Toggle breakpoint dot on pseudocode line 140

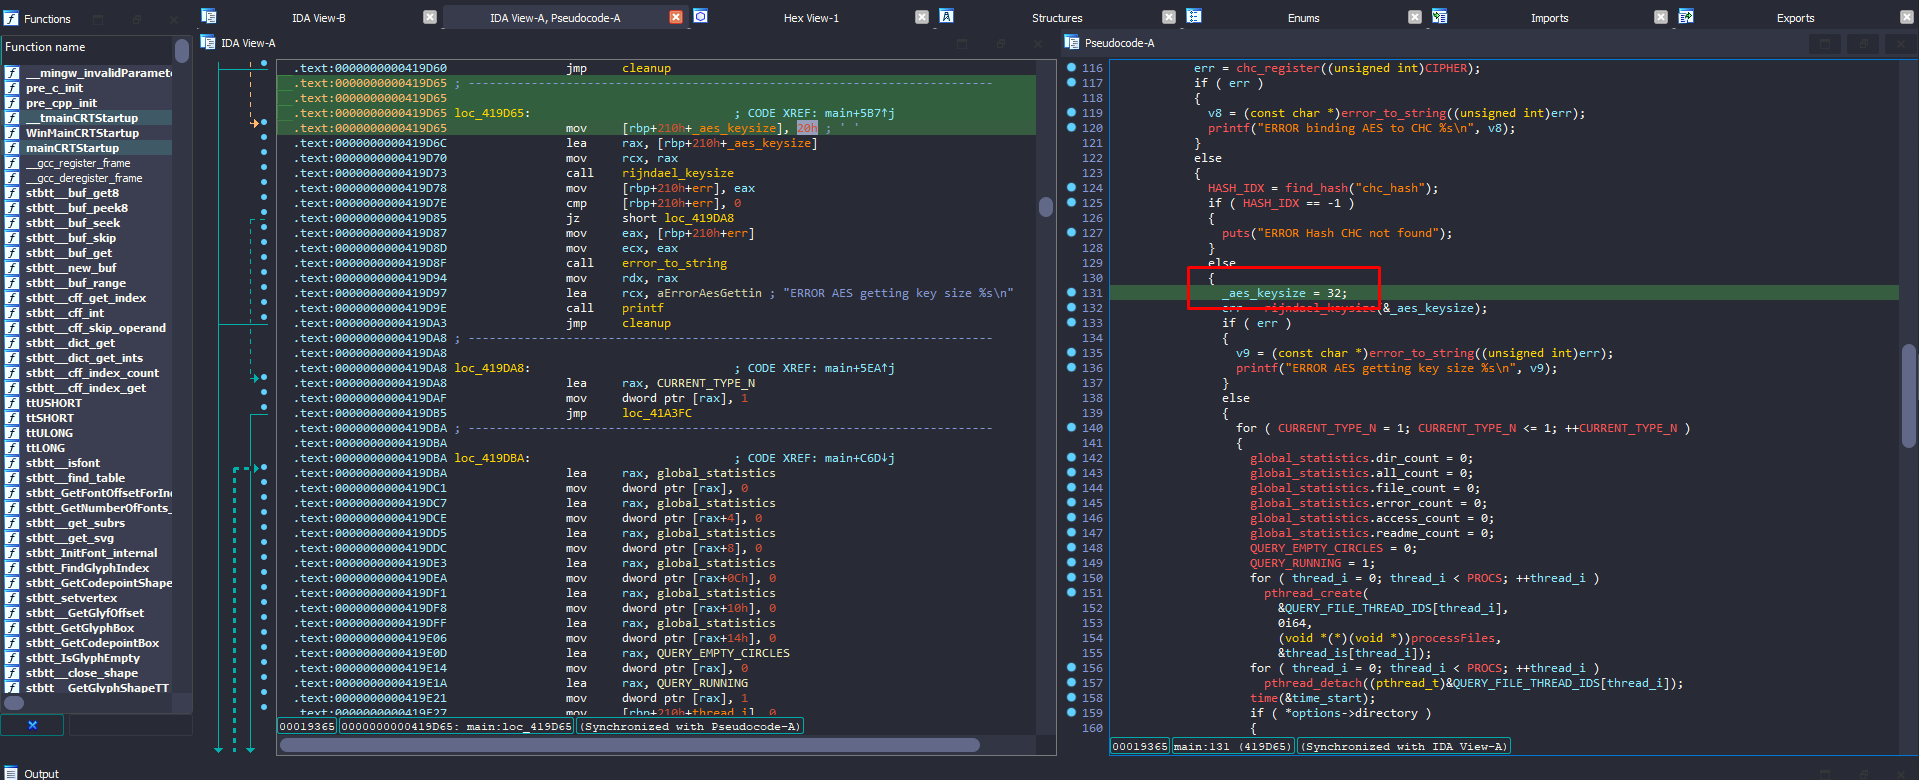click(x=1071, y=428)
